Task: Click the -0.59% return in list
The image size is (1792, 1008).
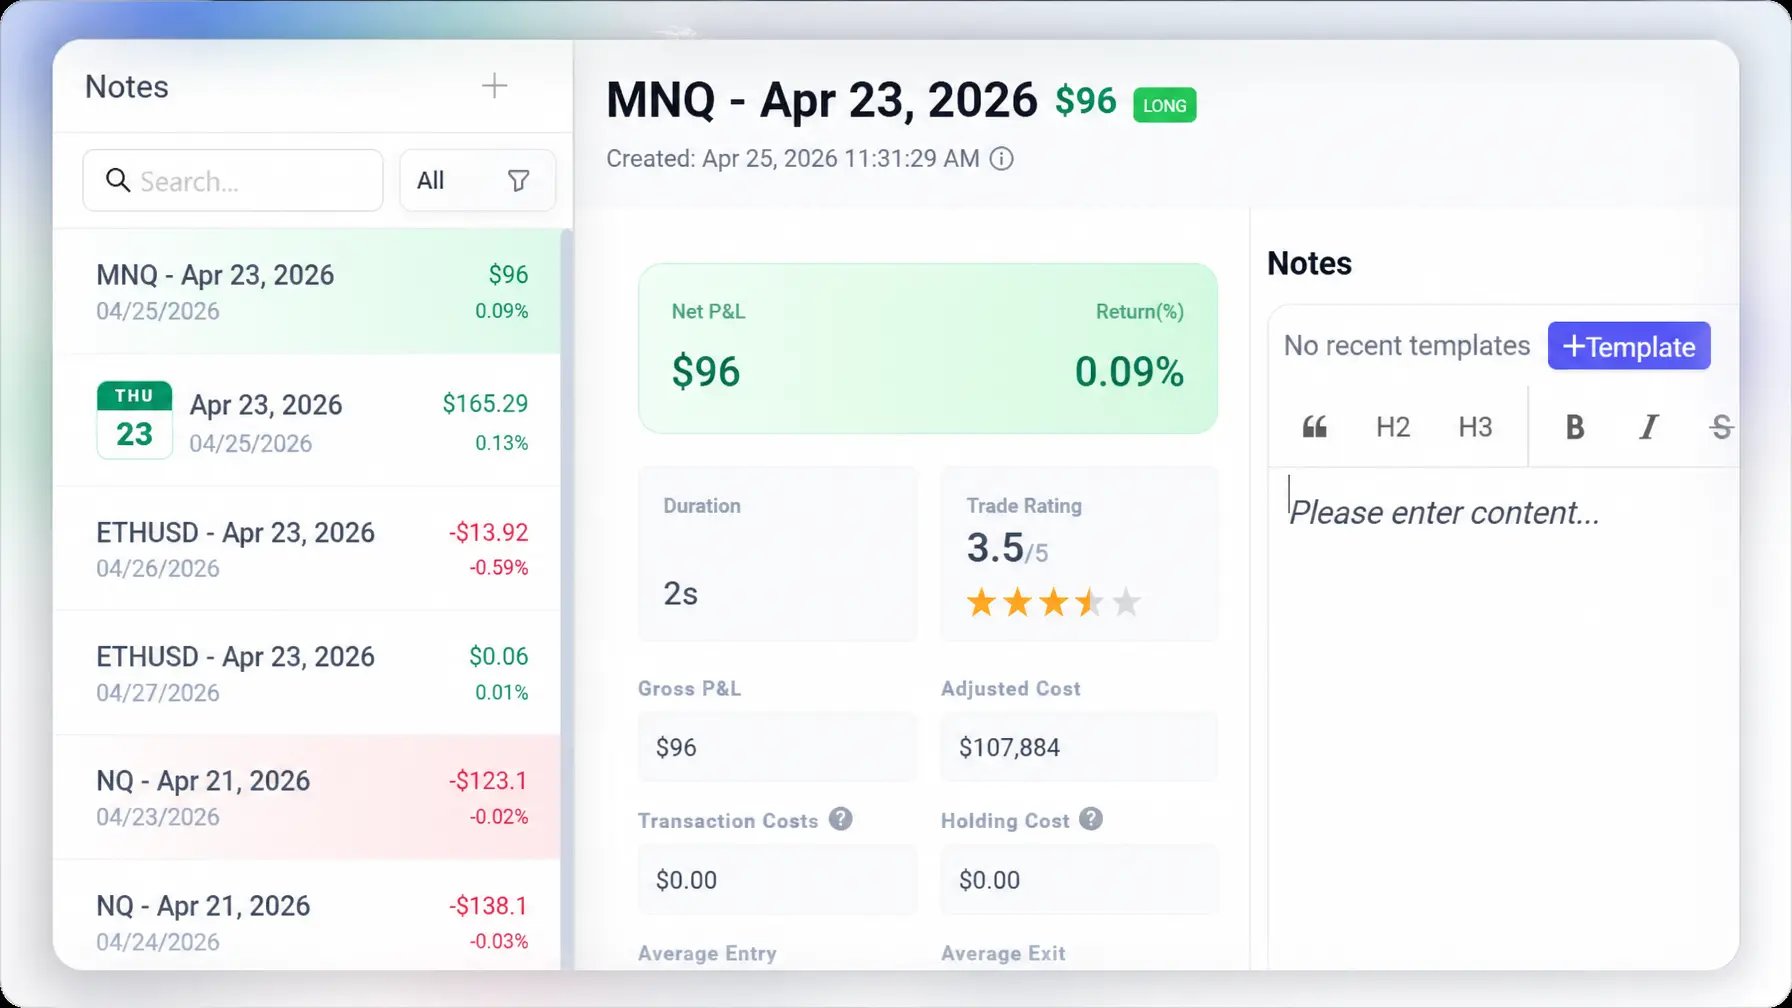Action: tap(499, 568)
